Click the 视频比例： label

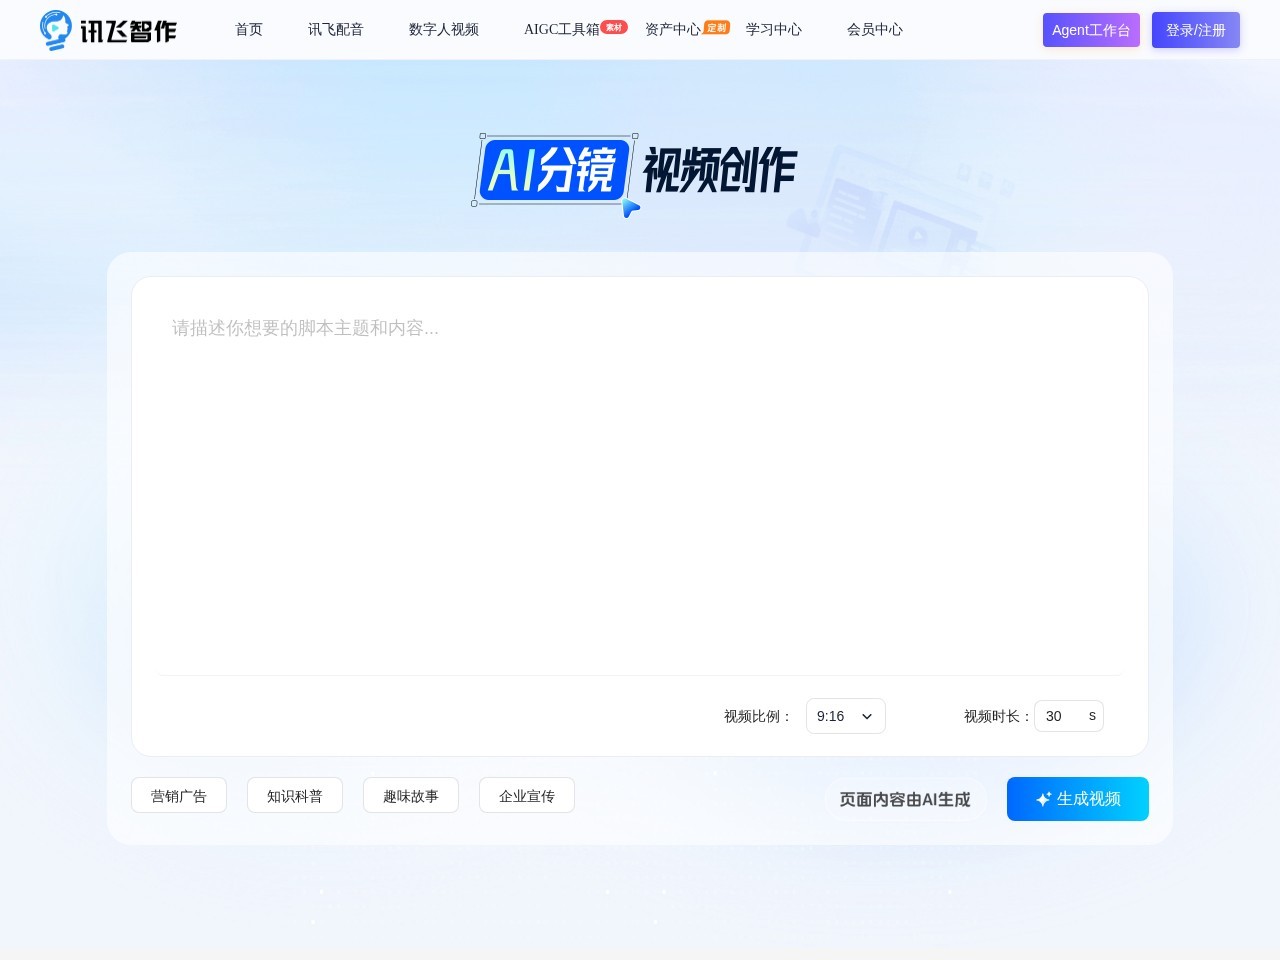758,716
